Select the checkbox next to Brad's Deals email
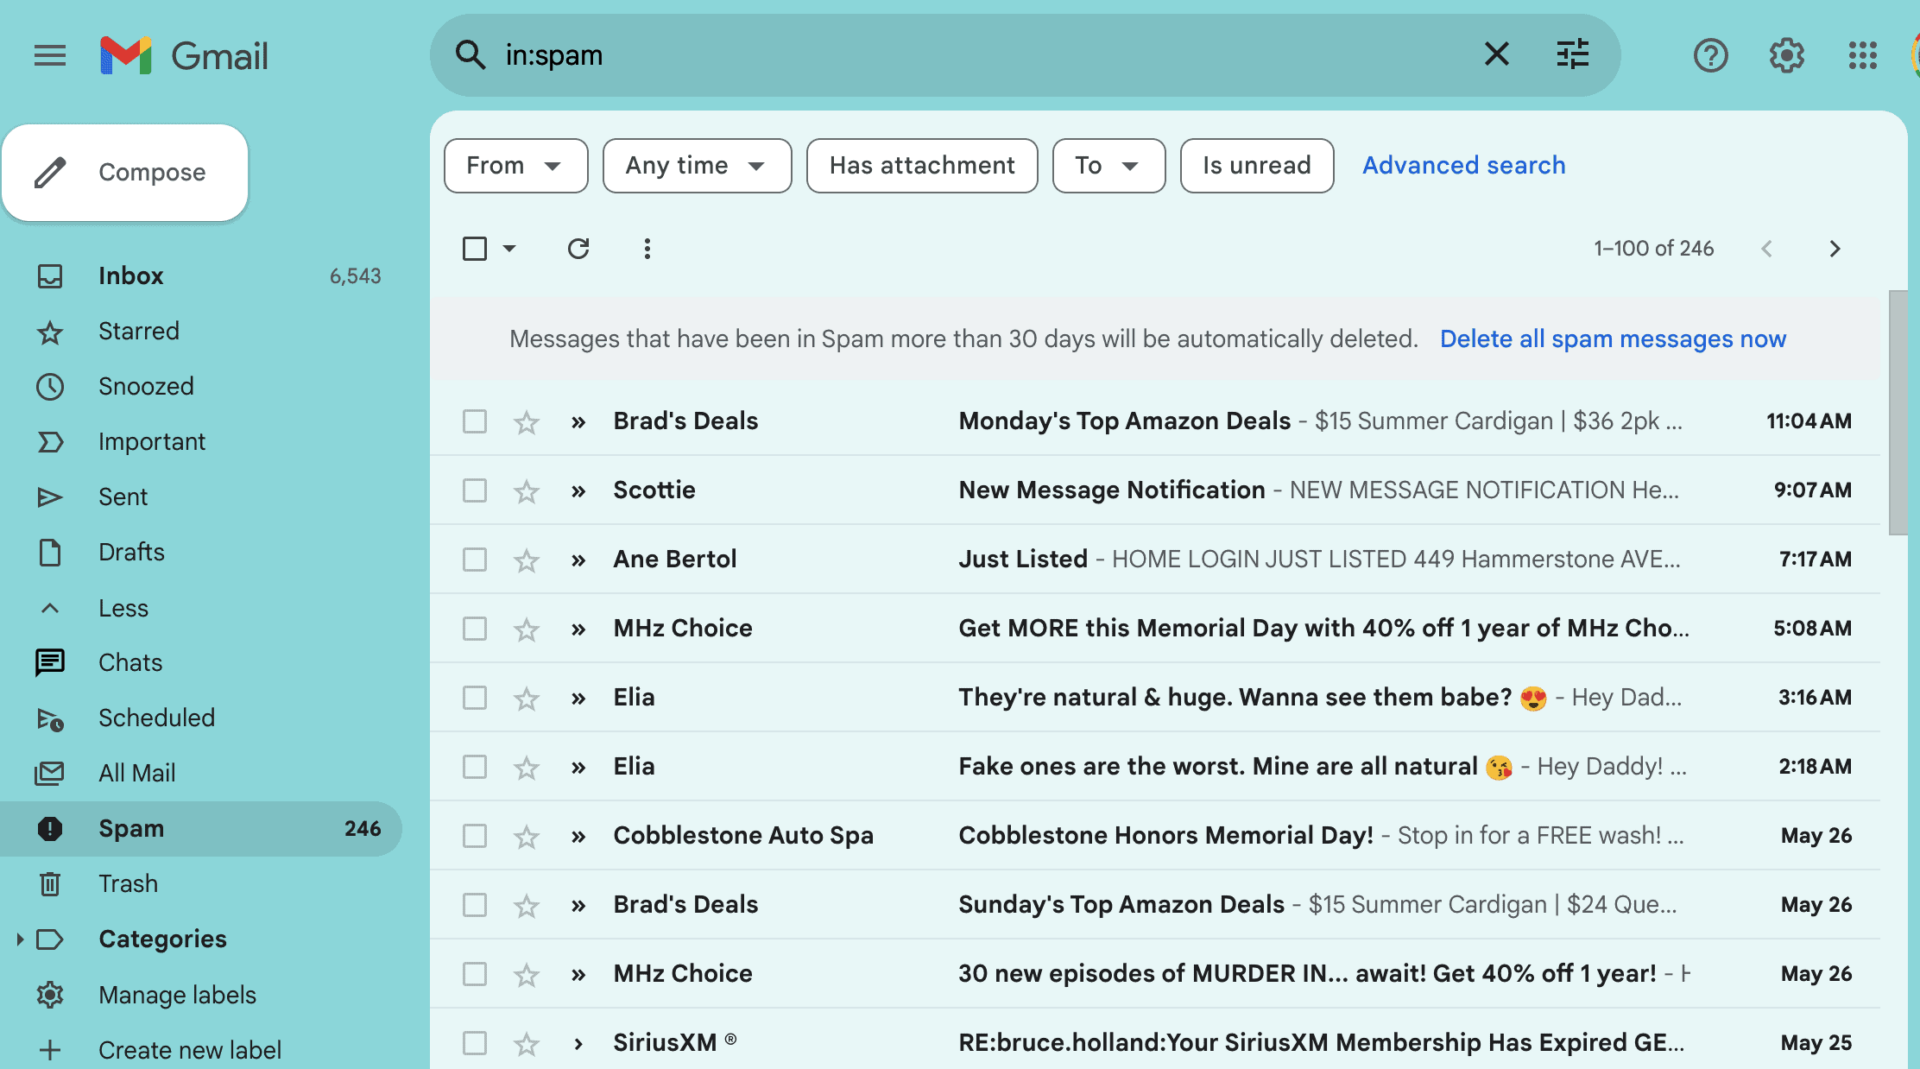Viewport: 1920px width, 1069px height. click(474, 421)
